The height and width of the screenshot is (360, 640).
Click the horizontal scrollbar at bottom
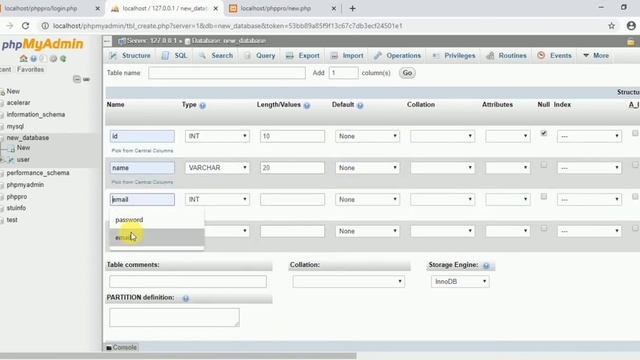click(x=178, y=356)
